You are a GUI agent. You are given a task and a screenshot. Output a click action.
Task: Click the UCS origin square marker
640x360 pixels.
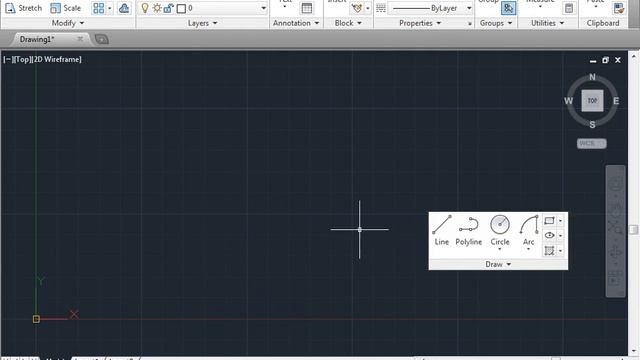(x=36, y=319)
